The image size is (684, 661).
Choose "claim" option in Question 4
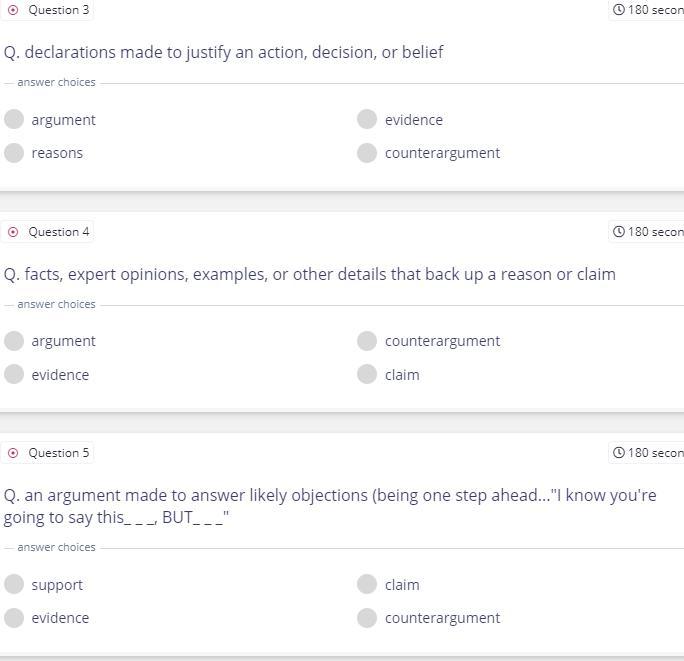point(367,375)
